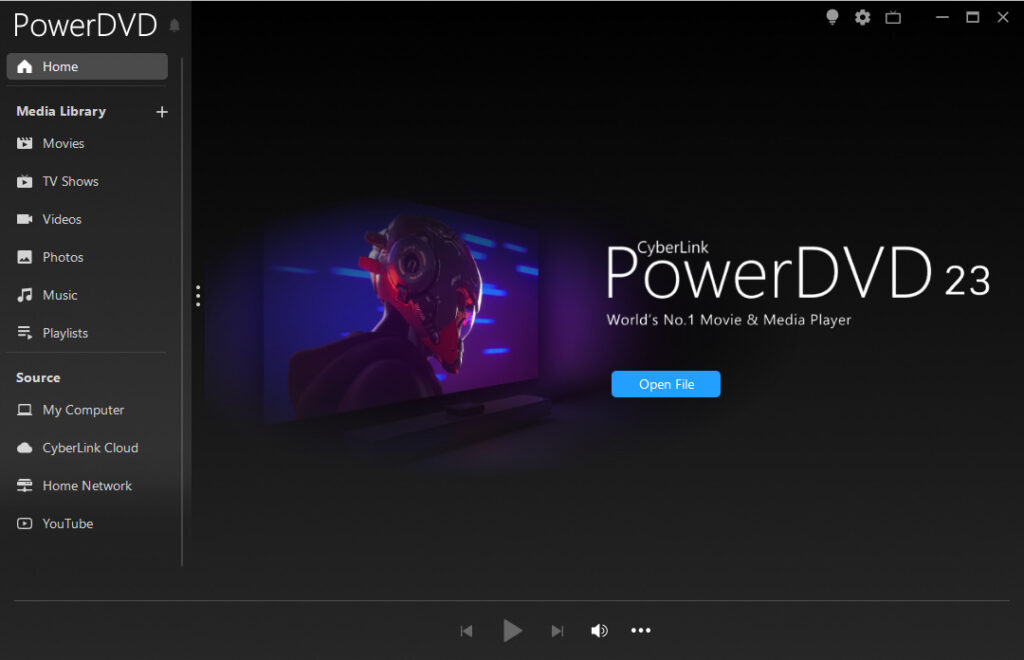Minimize the PowerDVD window
Screen dimensions: 1024x660
(x=942, y=18)
